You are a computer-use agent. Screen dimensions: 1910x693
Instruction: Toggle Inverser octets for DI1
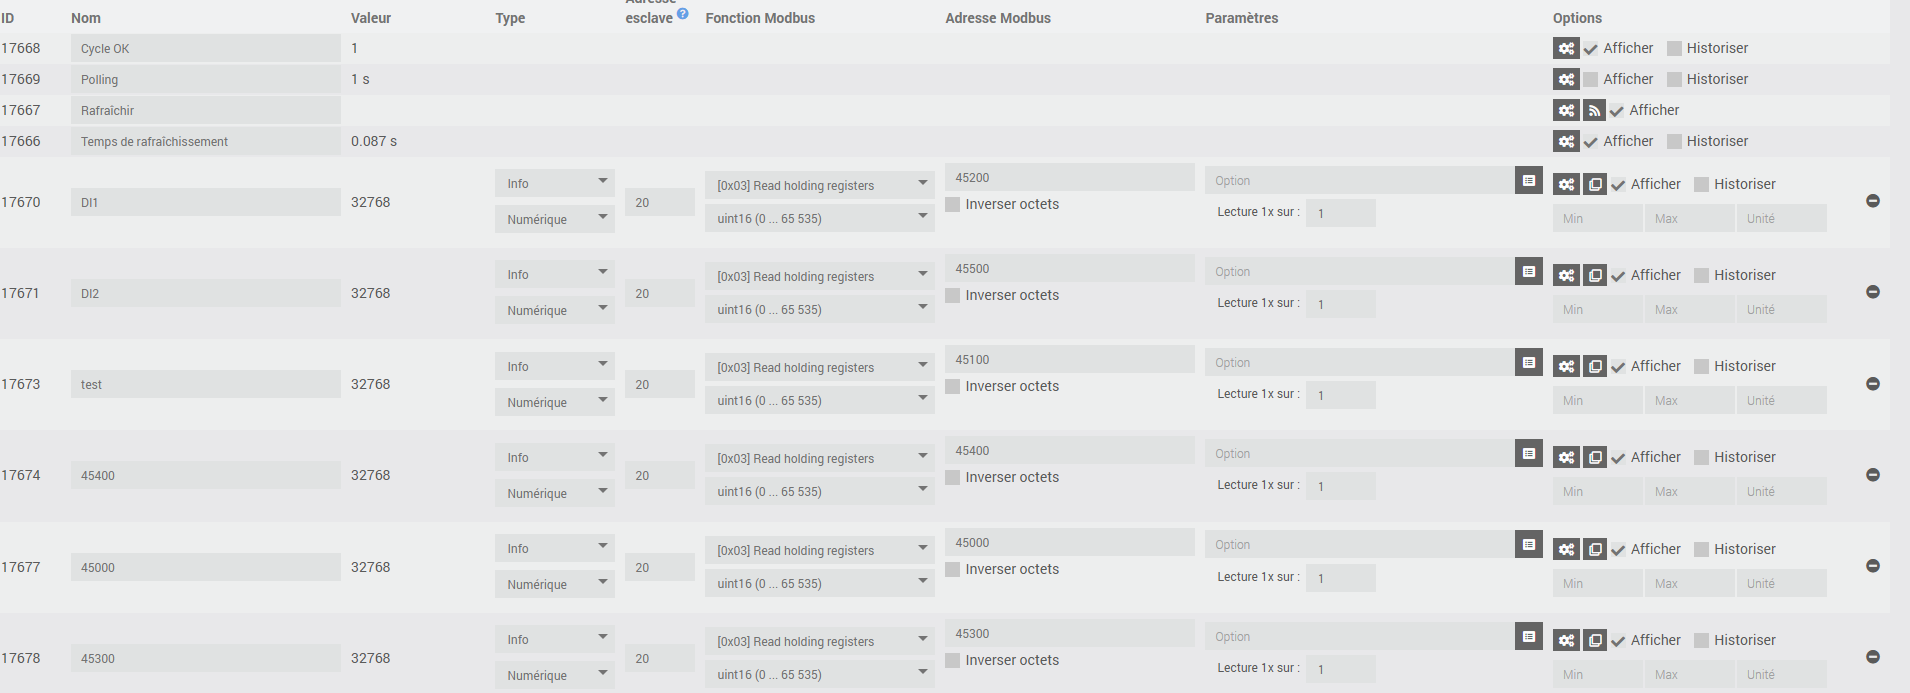tap(953, 204)
